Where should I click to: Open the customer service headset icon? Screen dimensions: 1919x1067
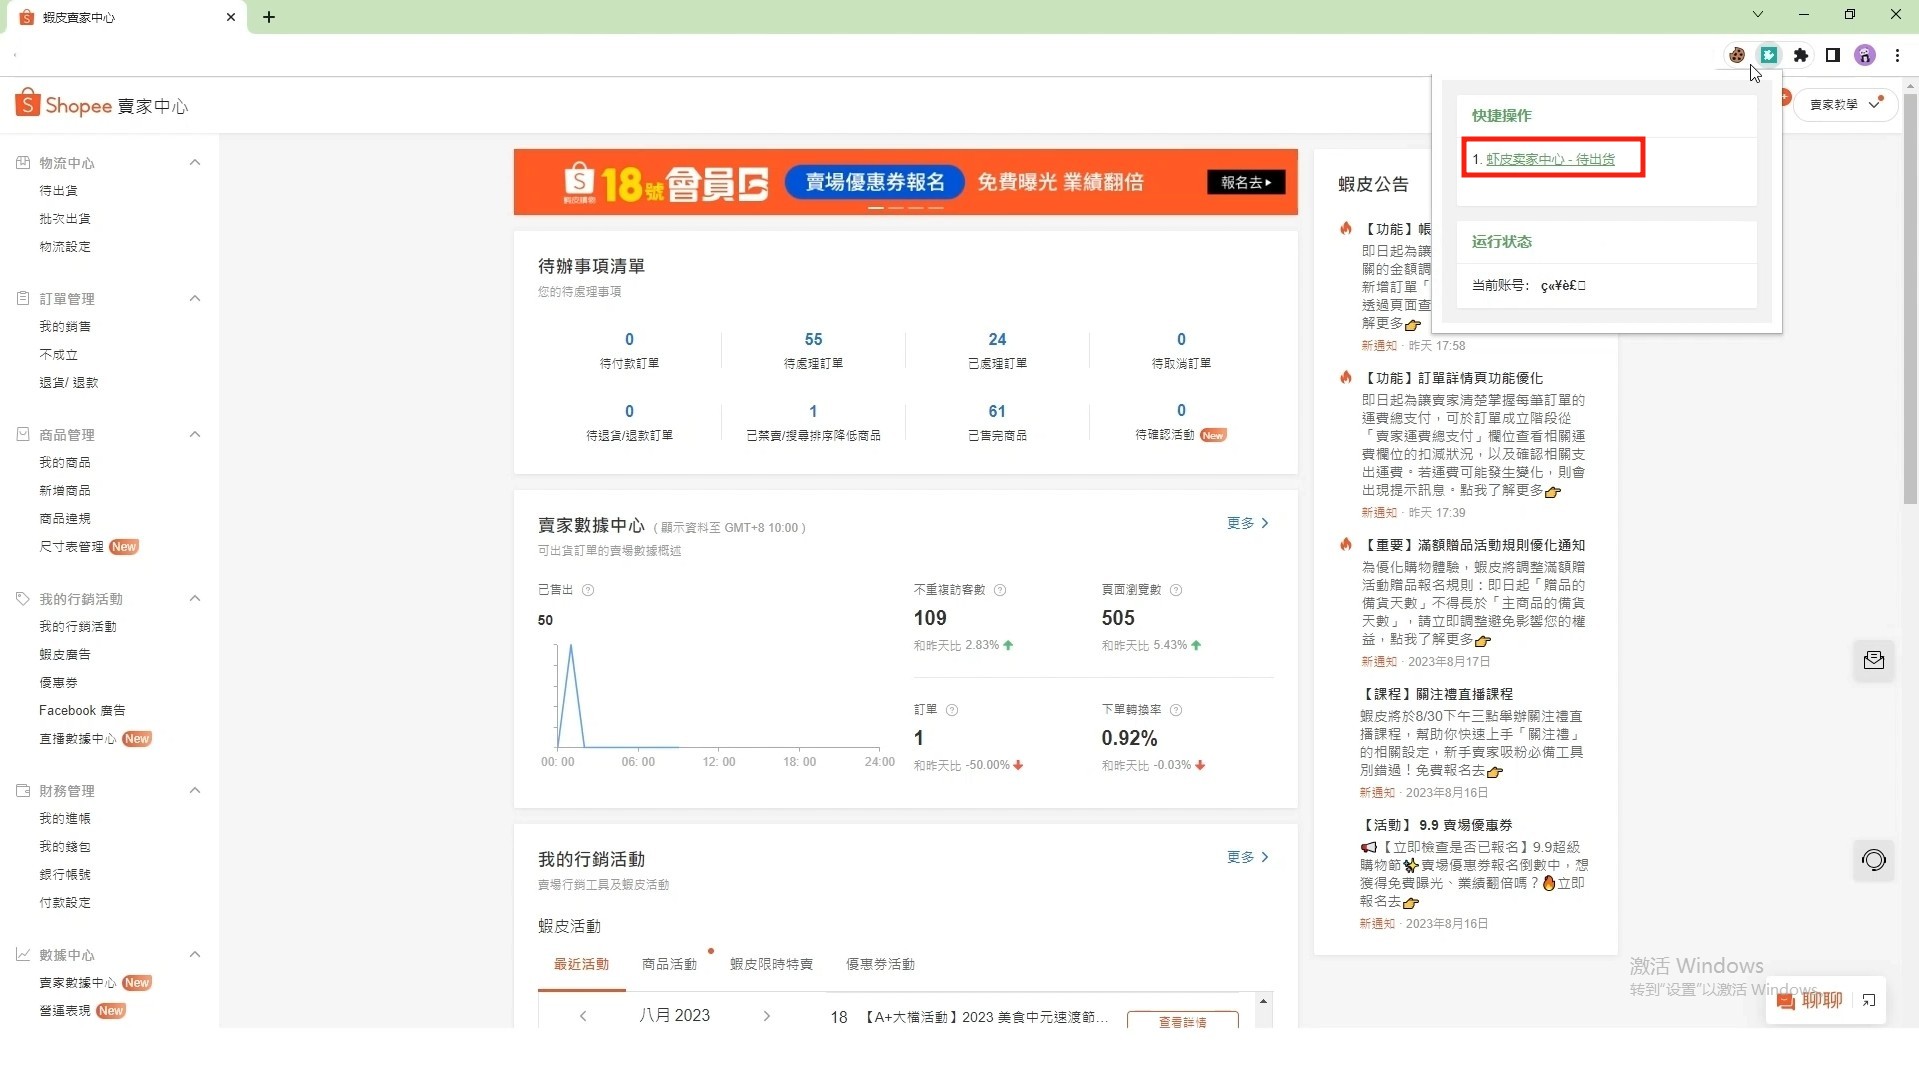click(1874, 860)
